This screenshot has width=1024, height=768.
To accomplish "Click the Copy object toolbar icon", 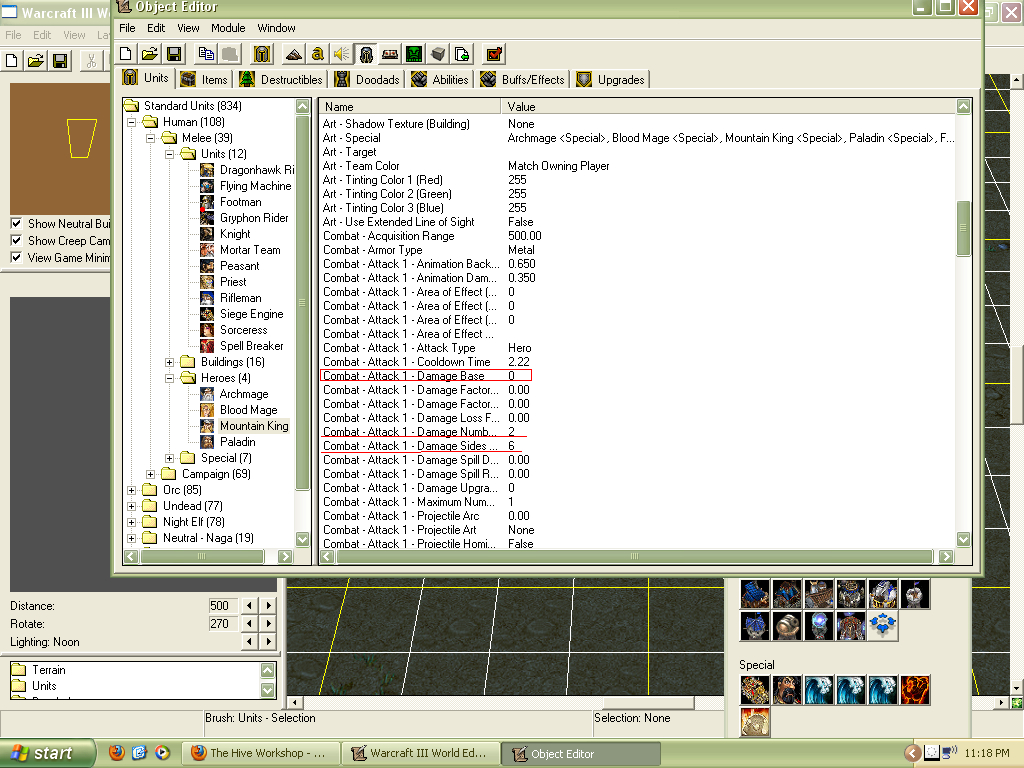I will coord(206,54).
